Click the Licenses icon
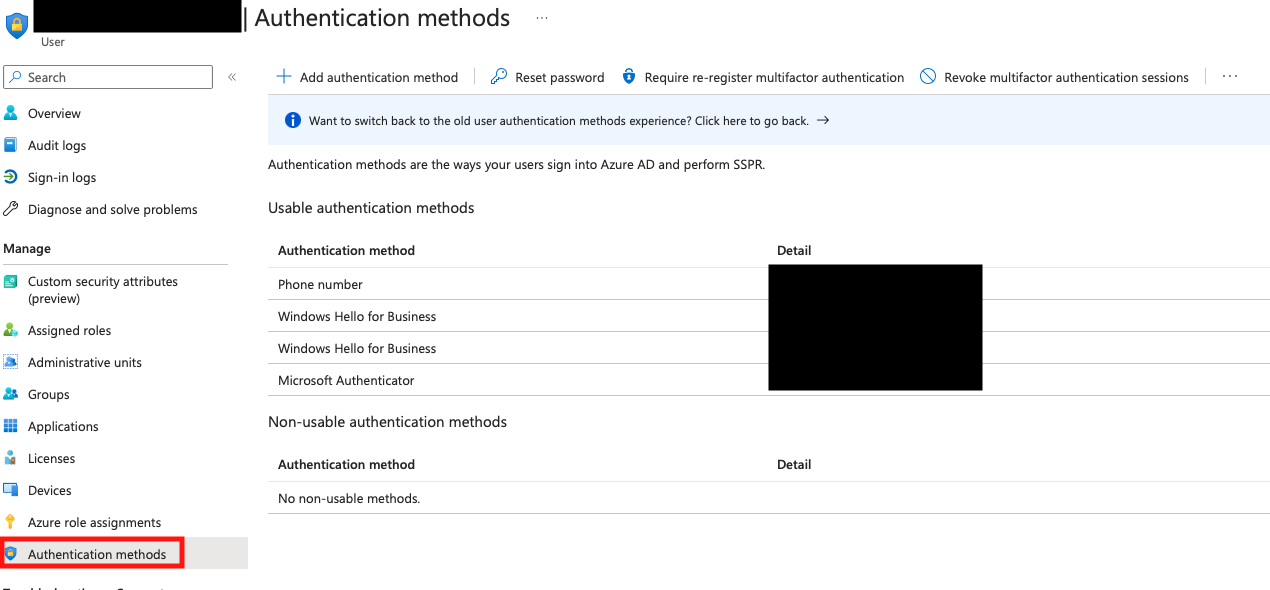1270x590 pixels. coord(11,458)
